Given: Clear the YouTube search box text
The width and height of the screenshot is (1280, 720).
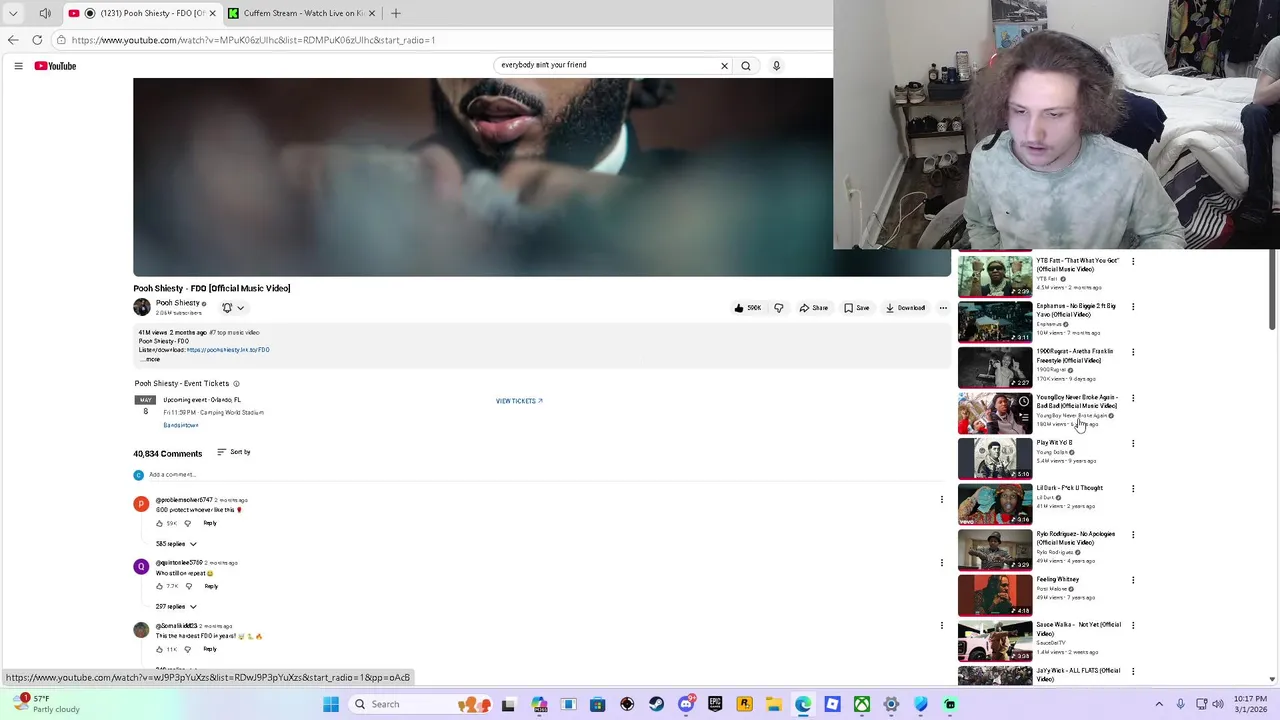Looking at the screenshot, I should [x=724, y=66].
